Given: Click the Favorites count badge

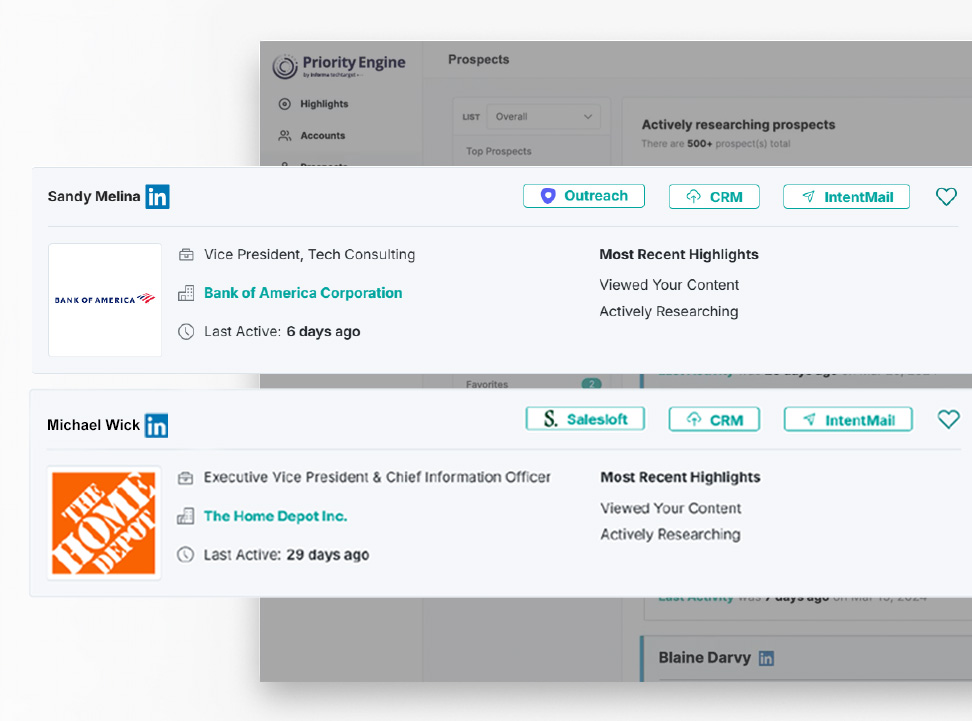Looking at the screenshot, I should coord(591,384).
